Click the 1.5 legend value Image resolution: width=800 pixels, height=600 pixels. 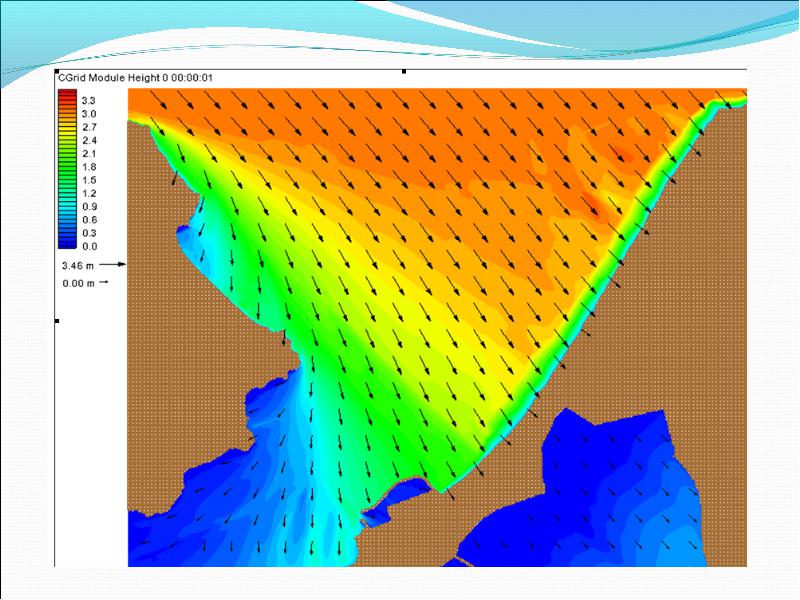point(89,180)
